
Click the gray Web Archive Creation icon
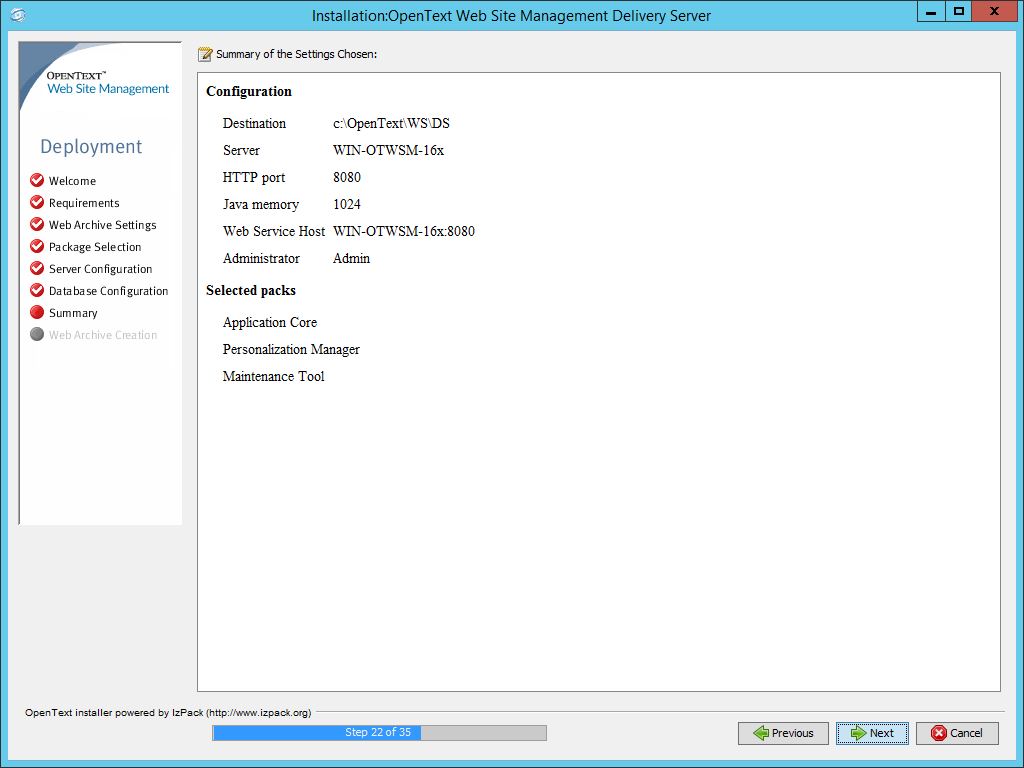coord(37,334)
